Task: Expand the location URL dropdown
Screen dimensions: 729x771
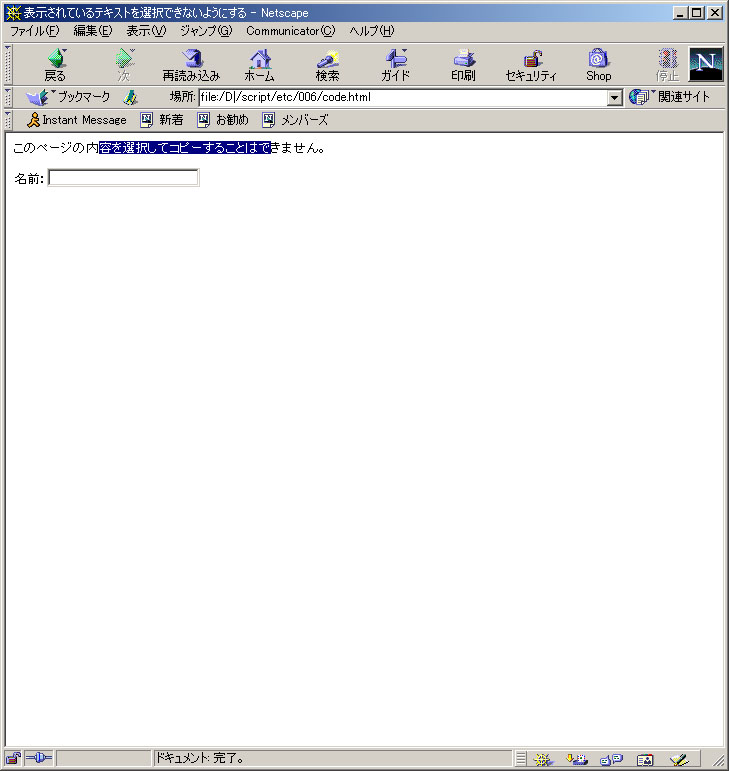Action: point(614,97)
